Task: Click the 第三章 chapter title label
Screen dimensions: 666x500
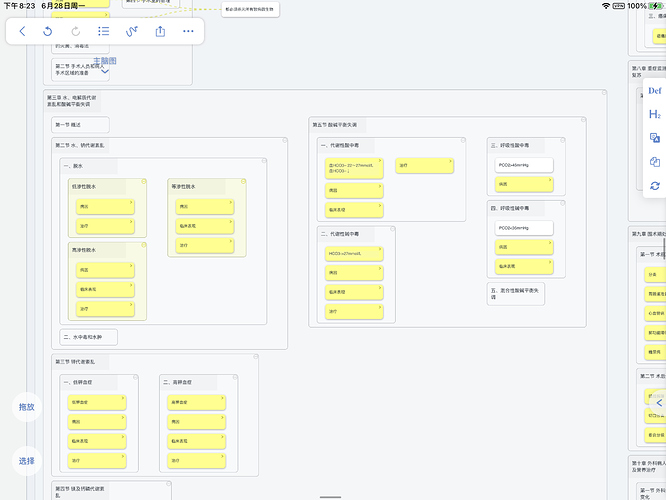Action: tap(71, 101)
